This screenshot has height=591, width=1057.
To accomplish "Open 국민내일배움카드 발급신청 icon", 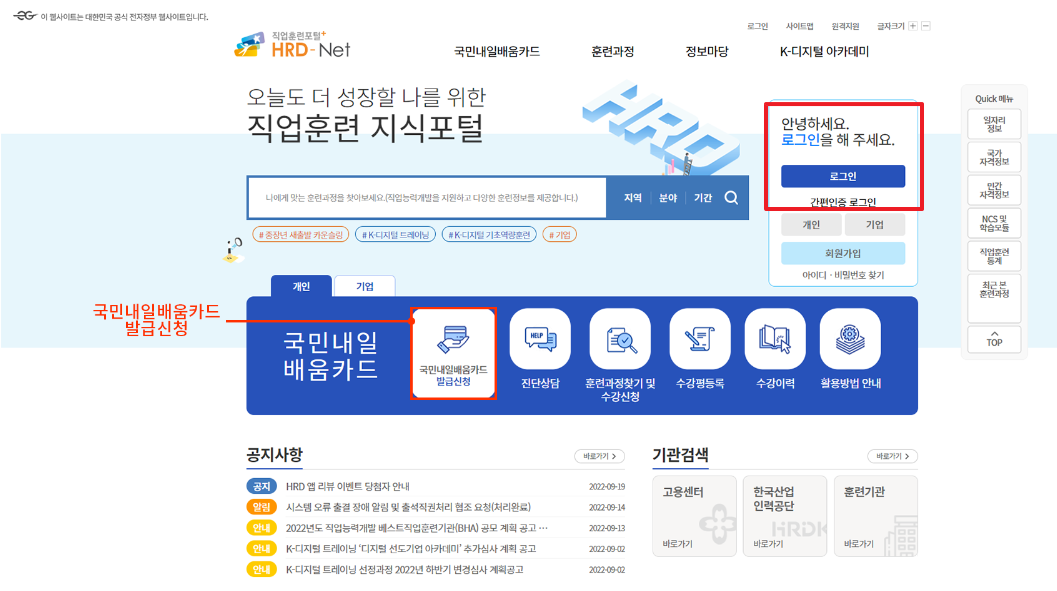I will coord(454,353).
